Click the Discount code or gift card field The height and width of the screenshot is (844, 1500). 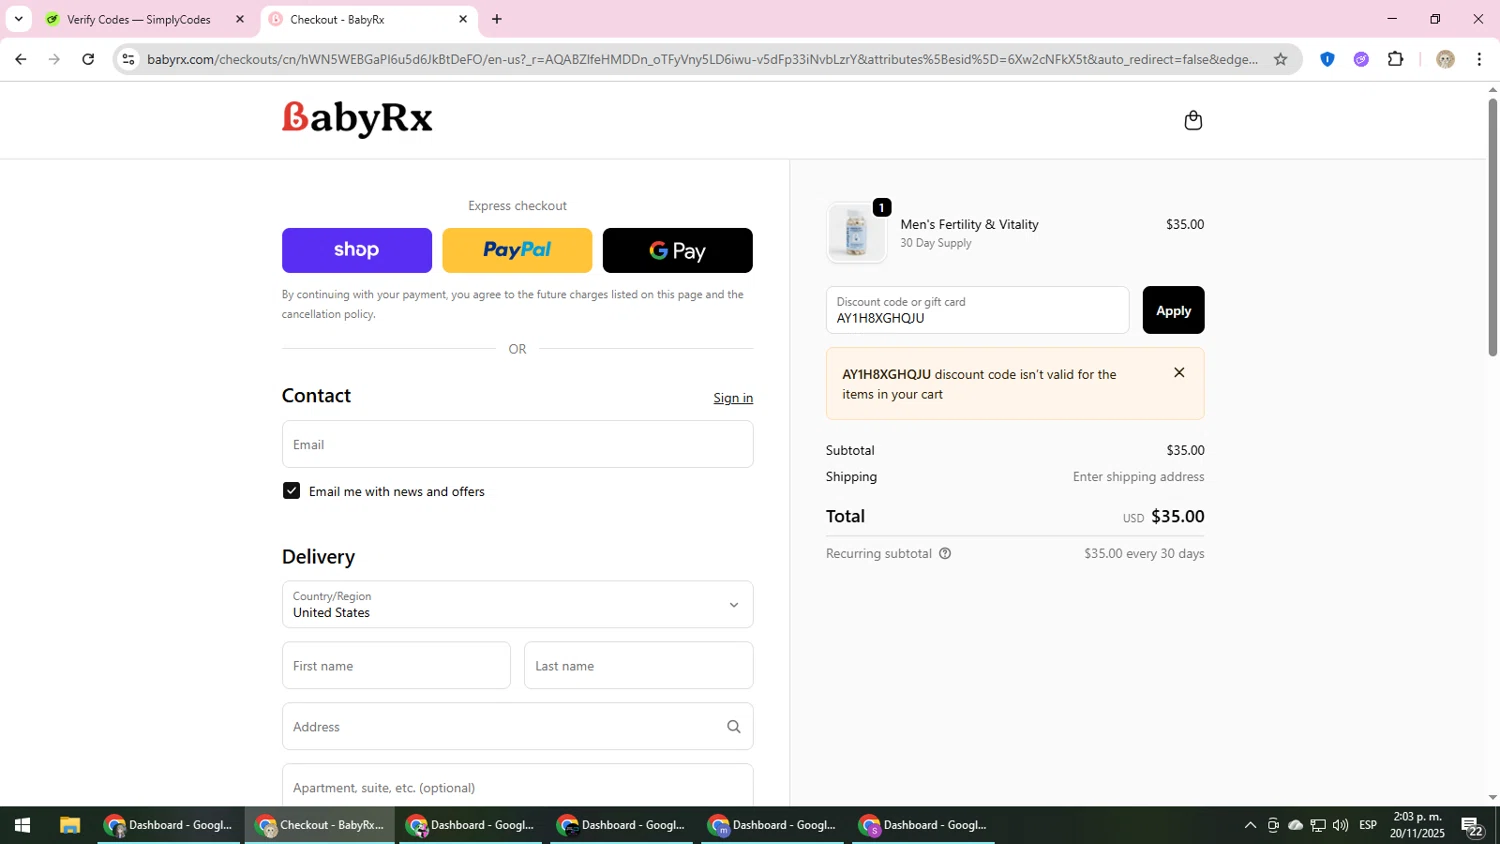[977, 310]
